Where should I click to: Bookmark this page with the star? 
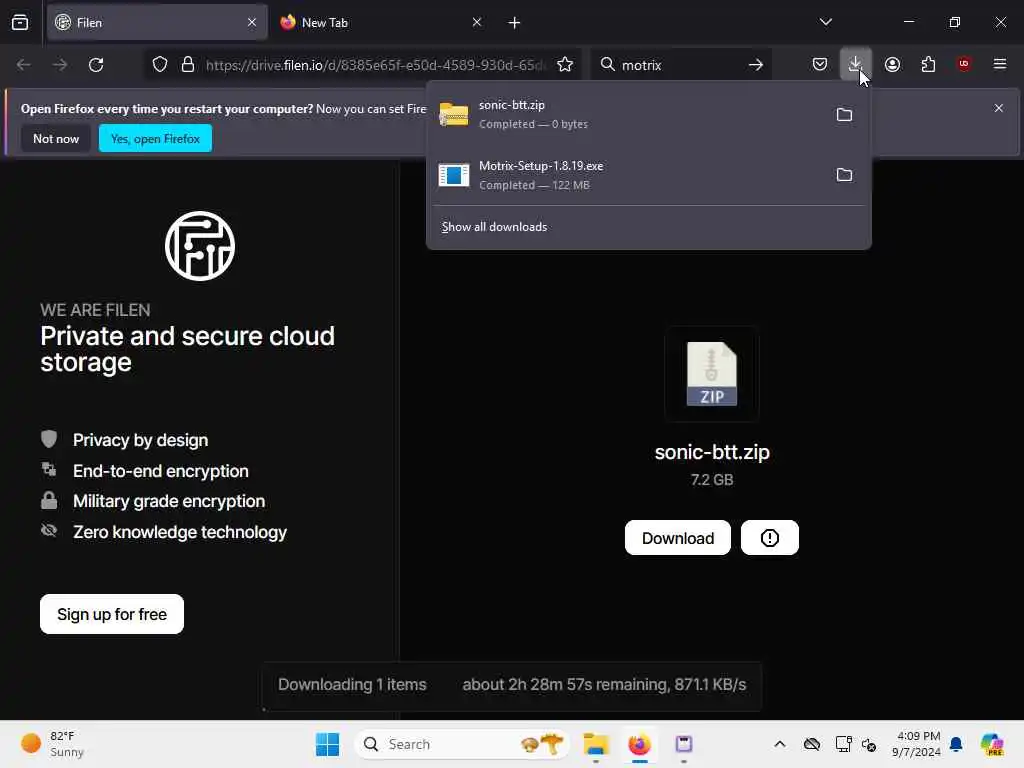565,65
